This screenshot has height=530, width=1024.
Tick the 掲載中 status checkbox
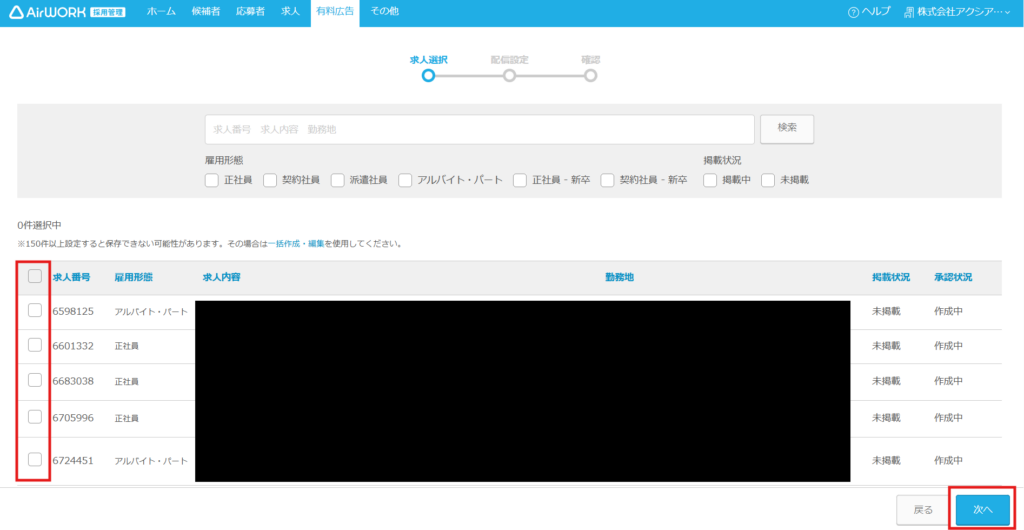[x=710, y=181]
